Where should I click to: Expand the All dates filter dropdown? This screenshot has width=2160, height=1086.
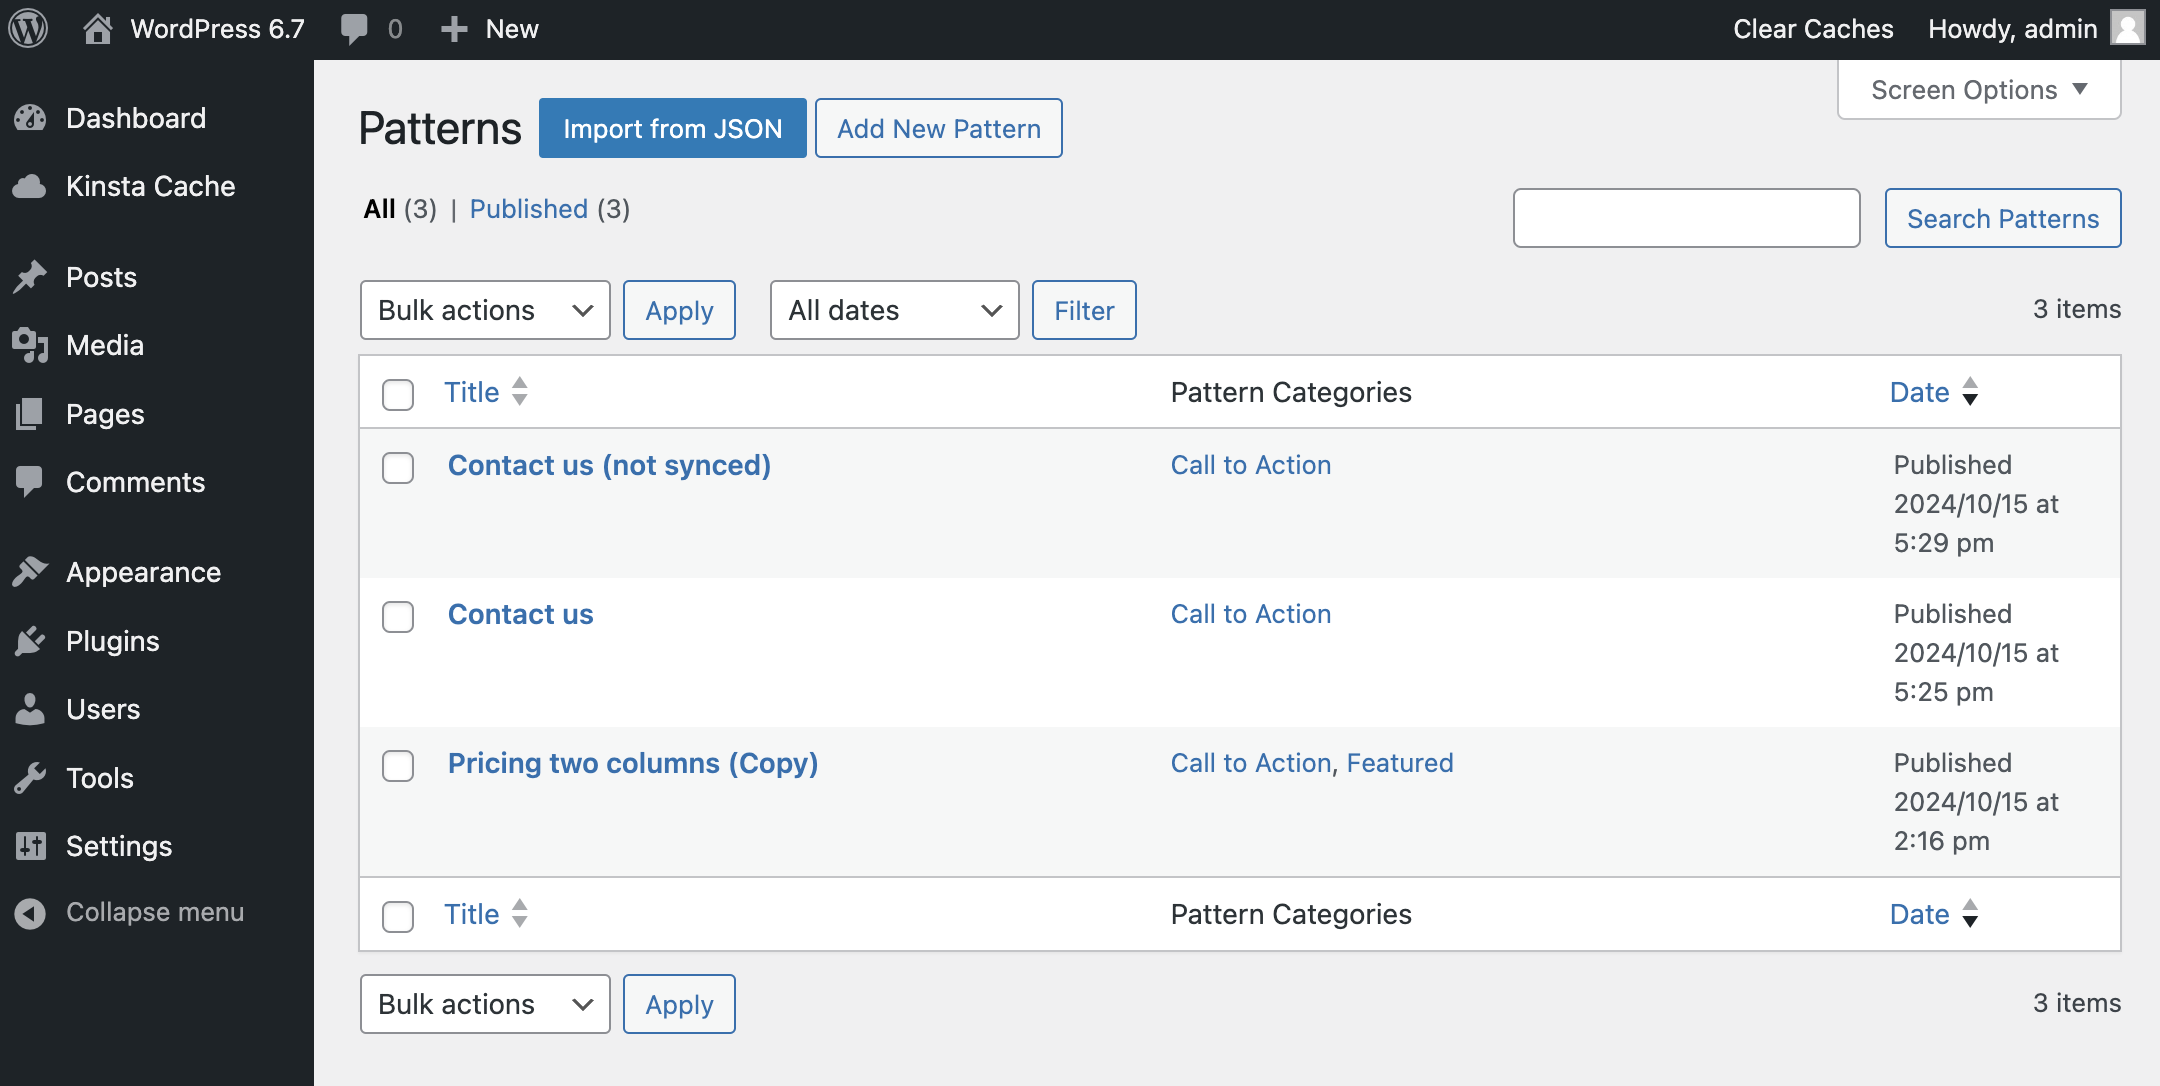coord(892,309)
